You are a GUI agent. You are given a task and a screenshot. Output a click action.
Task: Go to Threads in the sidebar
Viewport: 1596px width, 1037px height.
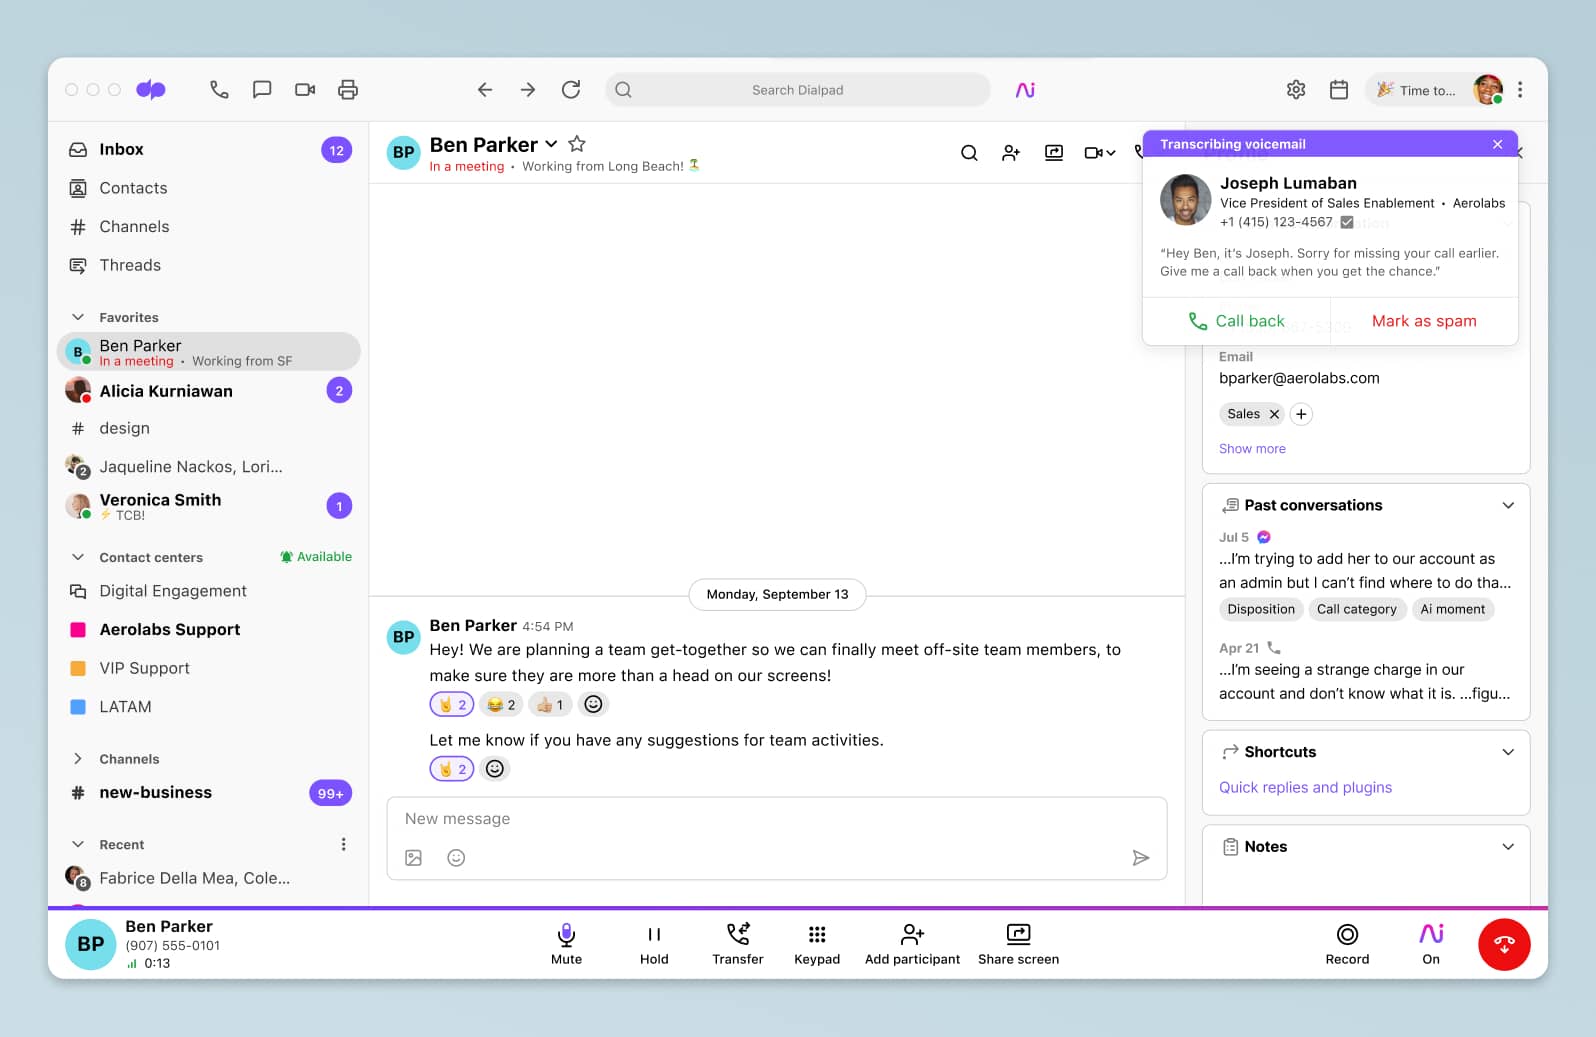pos(130,265)
